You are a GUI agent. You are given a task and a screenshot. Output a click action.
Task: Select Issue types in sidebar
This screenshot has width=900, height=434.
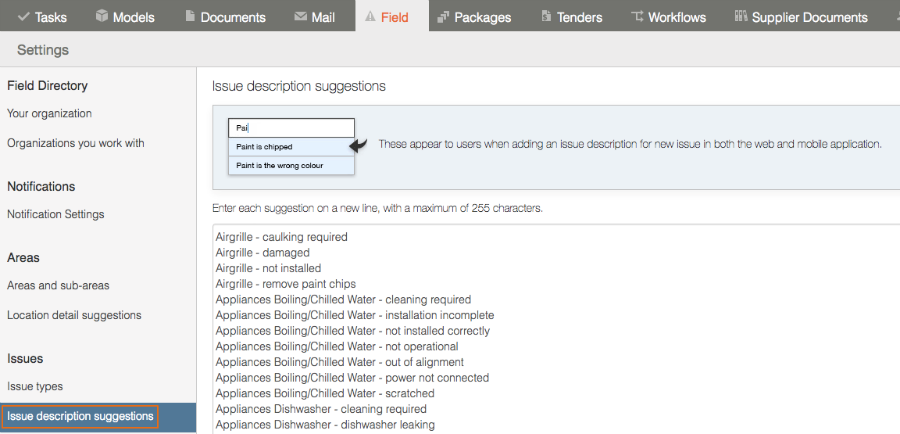tap(35, 386)
